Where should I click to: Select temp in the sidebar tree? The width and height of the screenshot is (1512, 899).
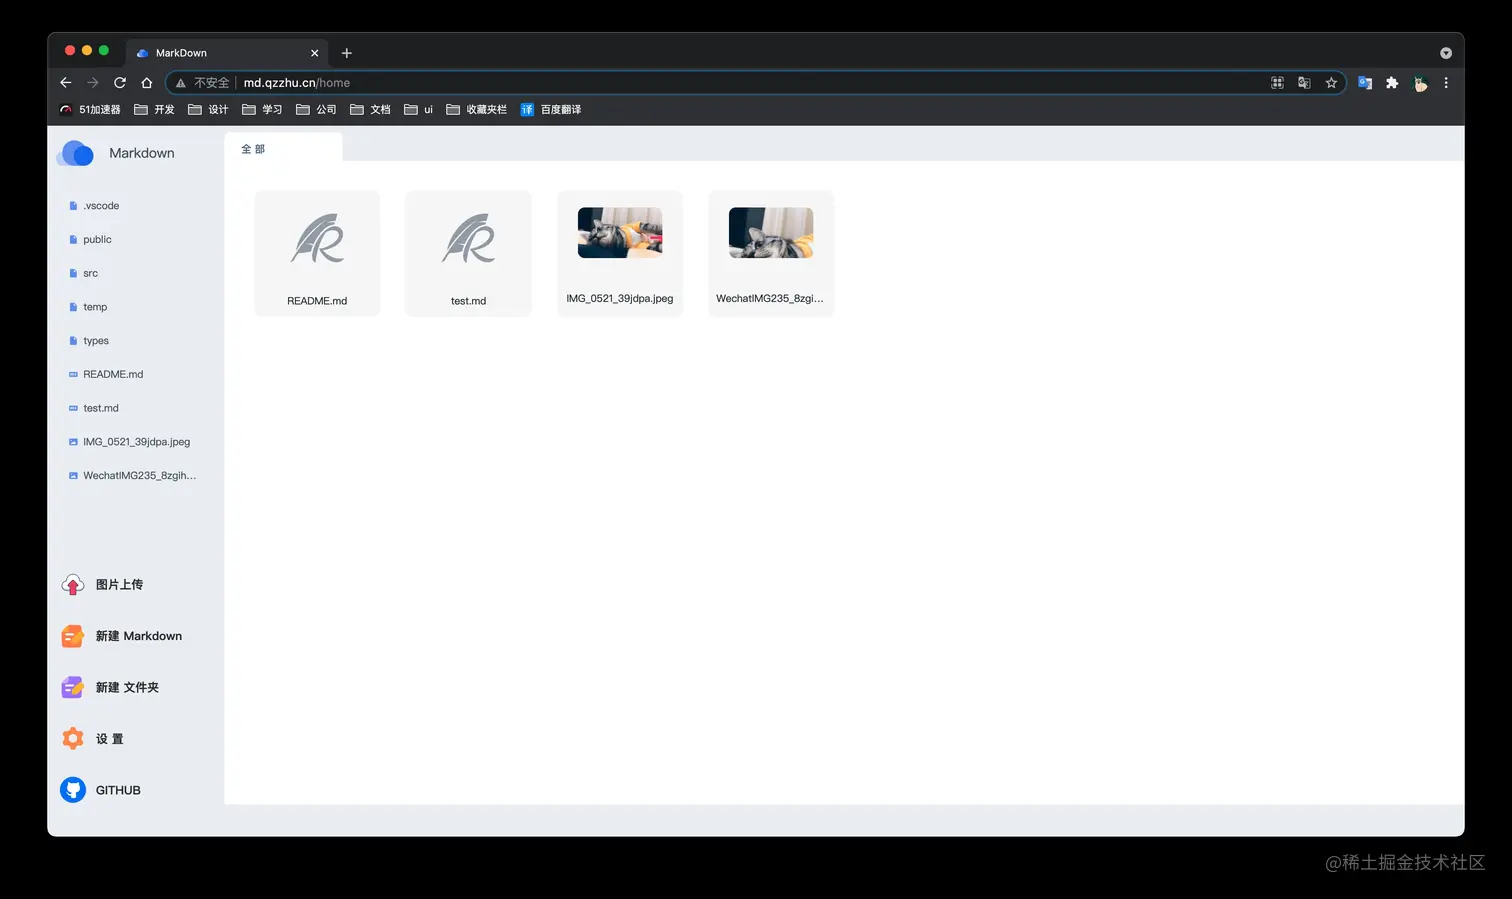[x=95, y=307]
